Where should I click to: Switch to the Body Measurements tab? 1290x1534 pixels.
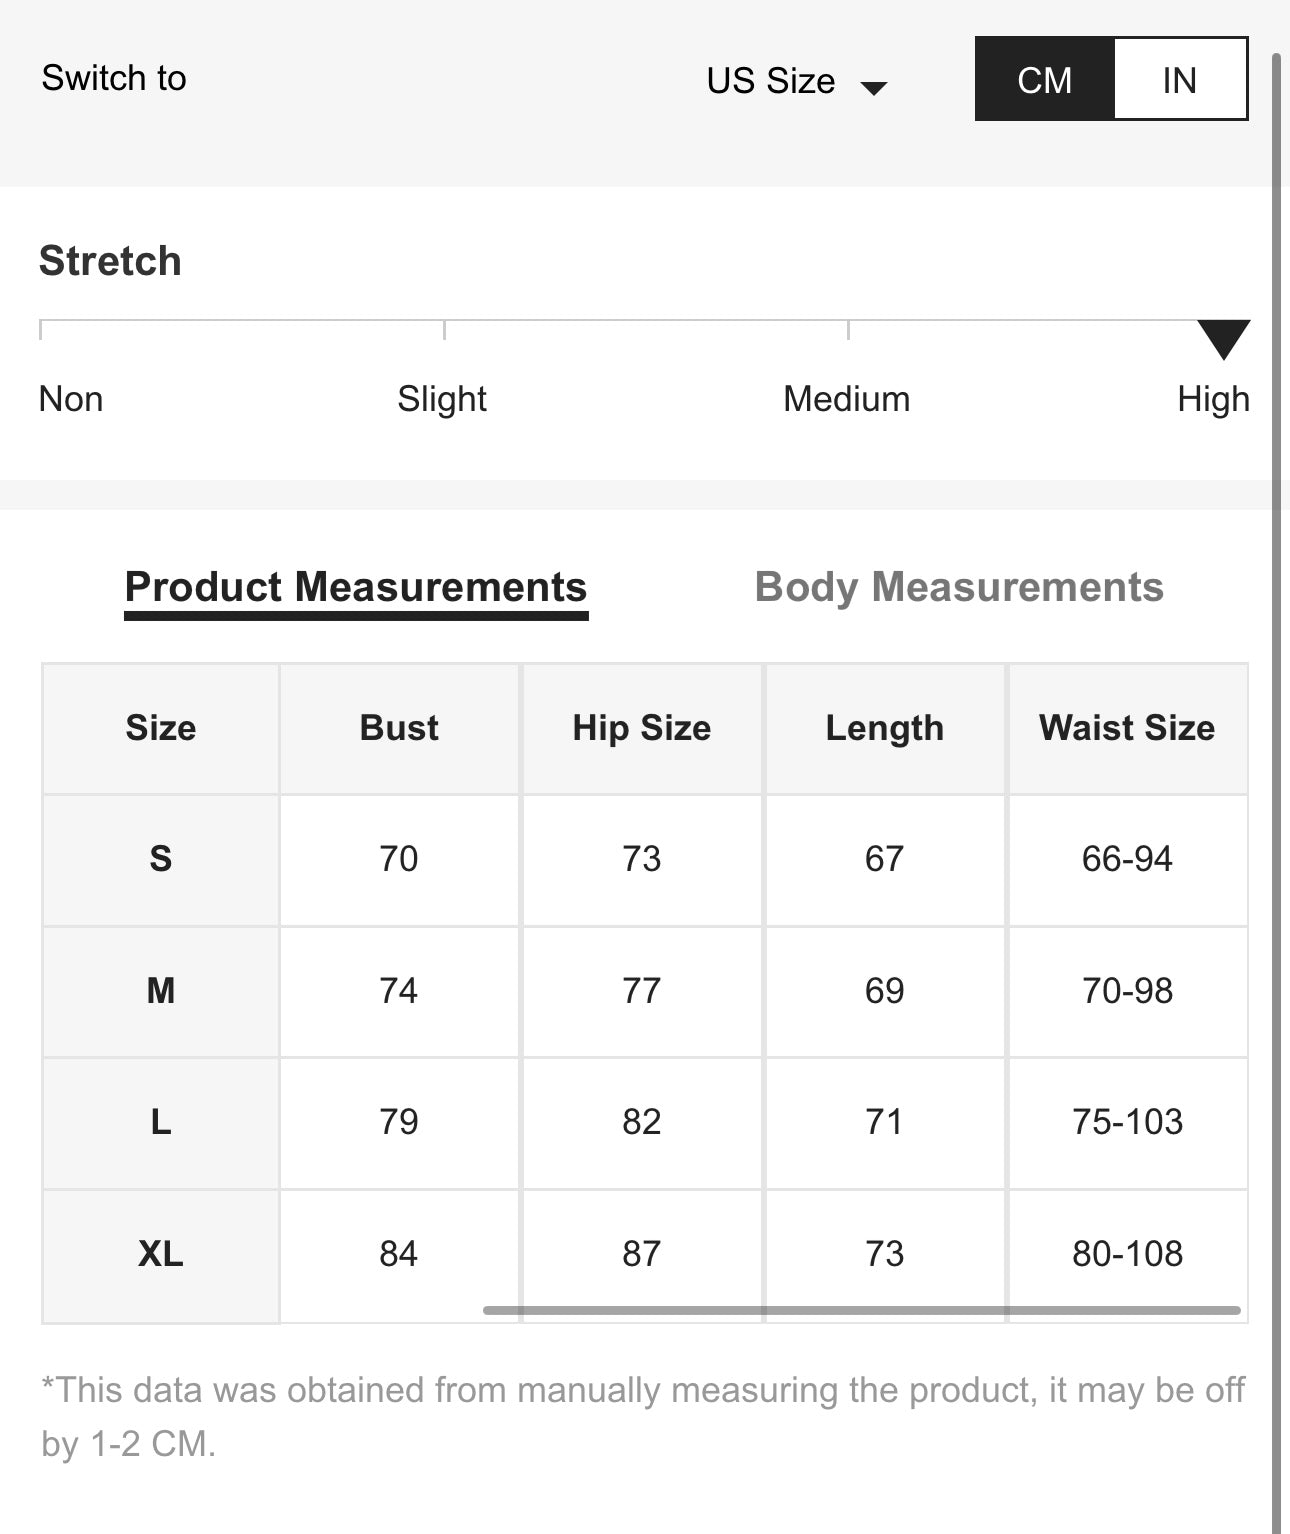959,587
